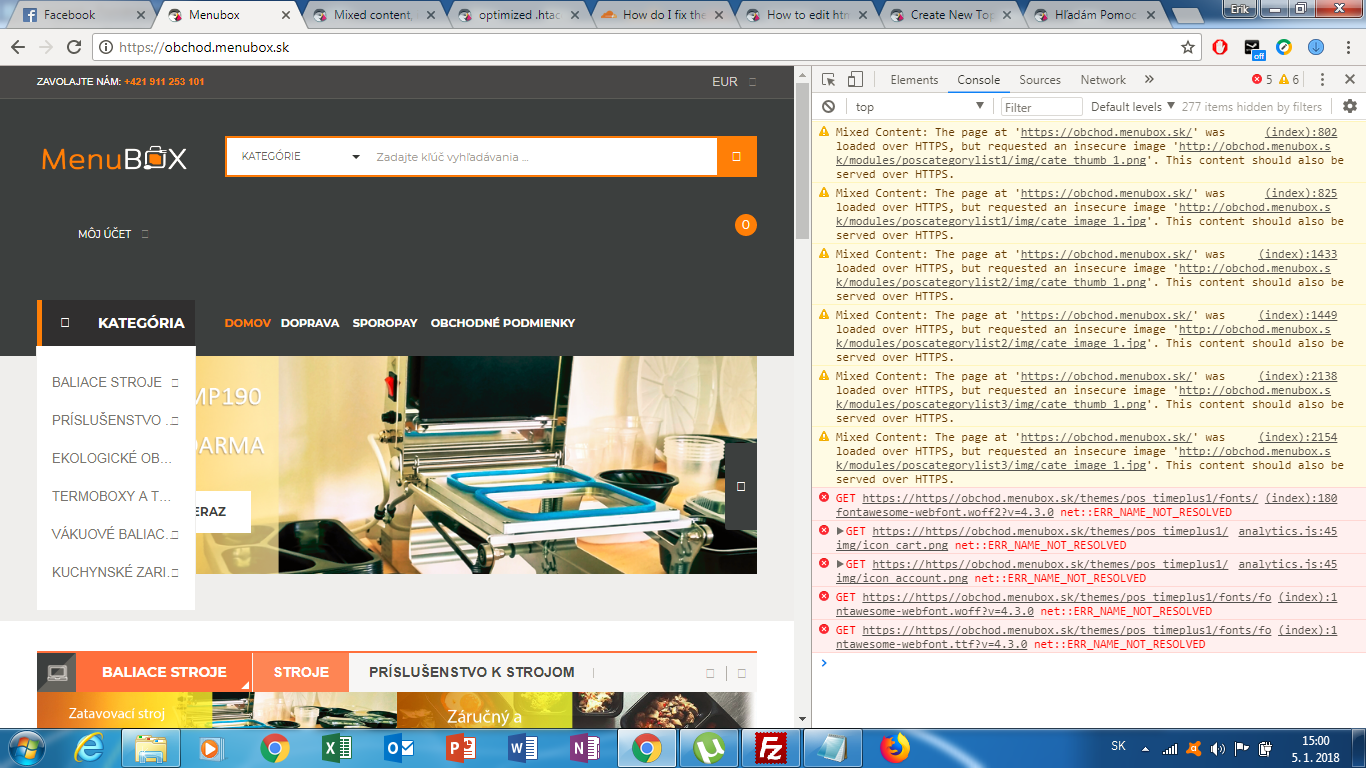Toggle the DevTools device toolbar

coord(855,80)
